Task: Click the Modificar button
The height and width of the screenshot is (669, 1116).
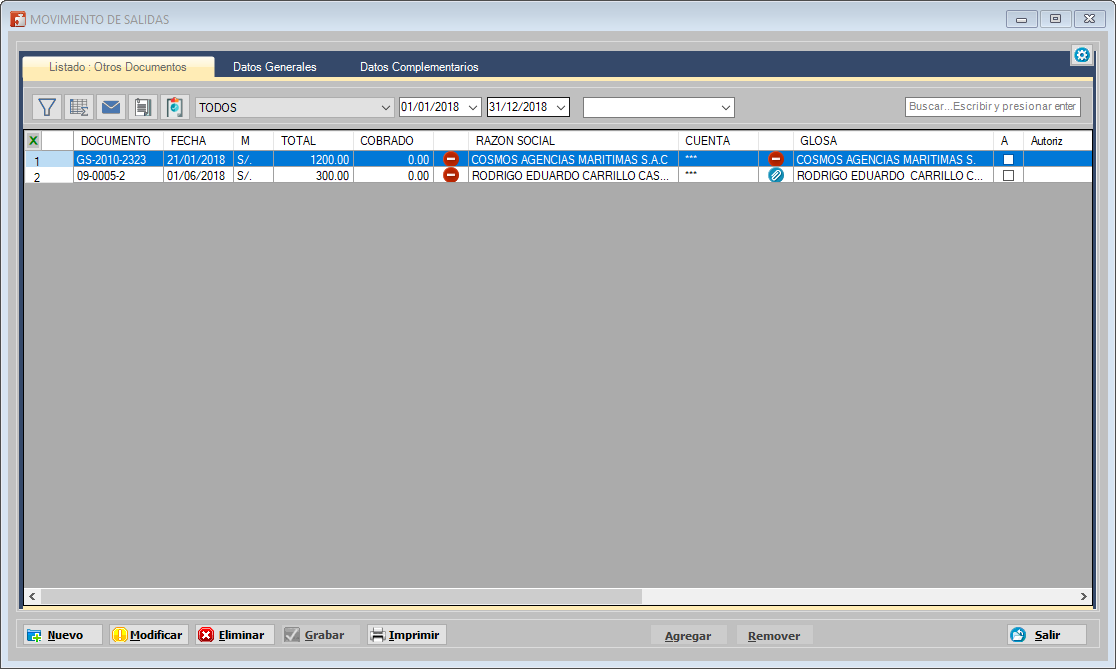Action: tap(149, 635)
